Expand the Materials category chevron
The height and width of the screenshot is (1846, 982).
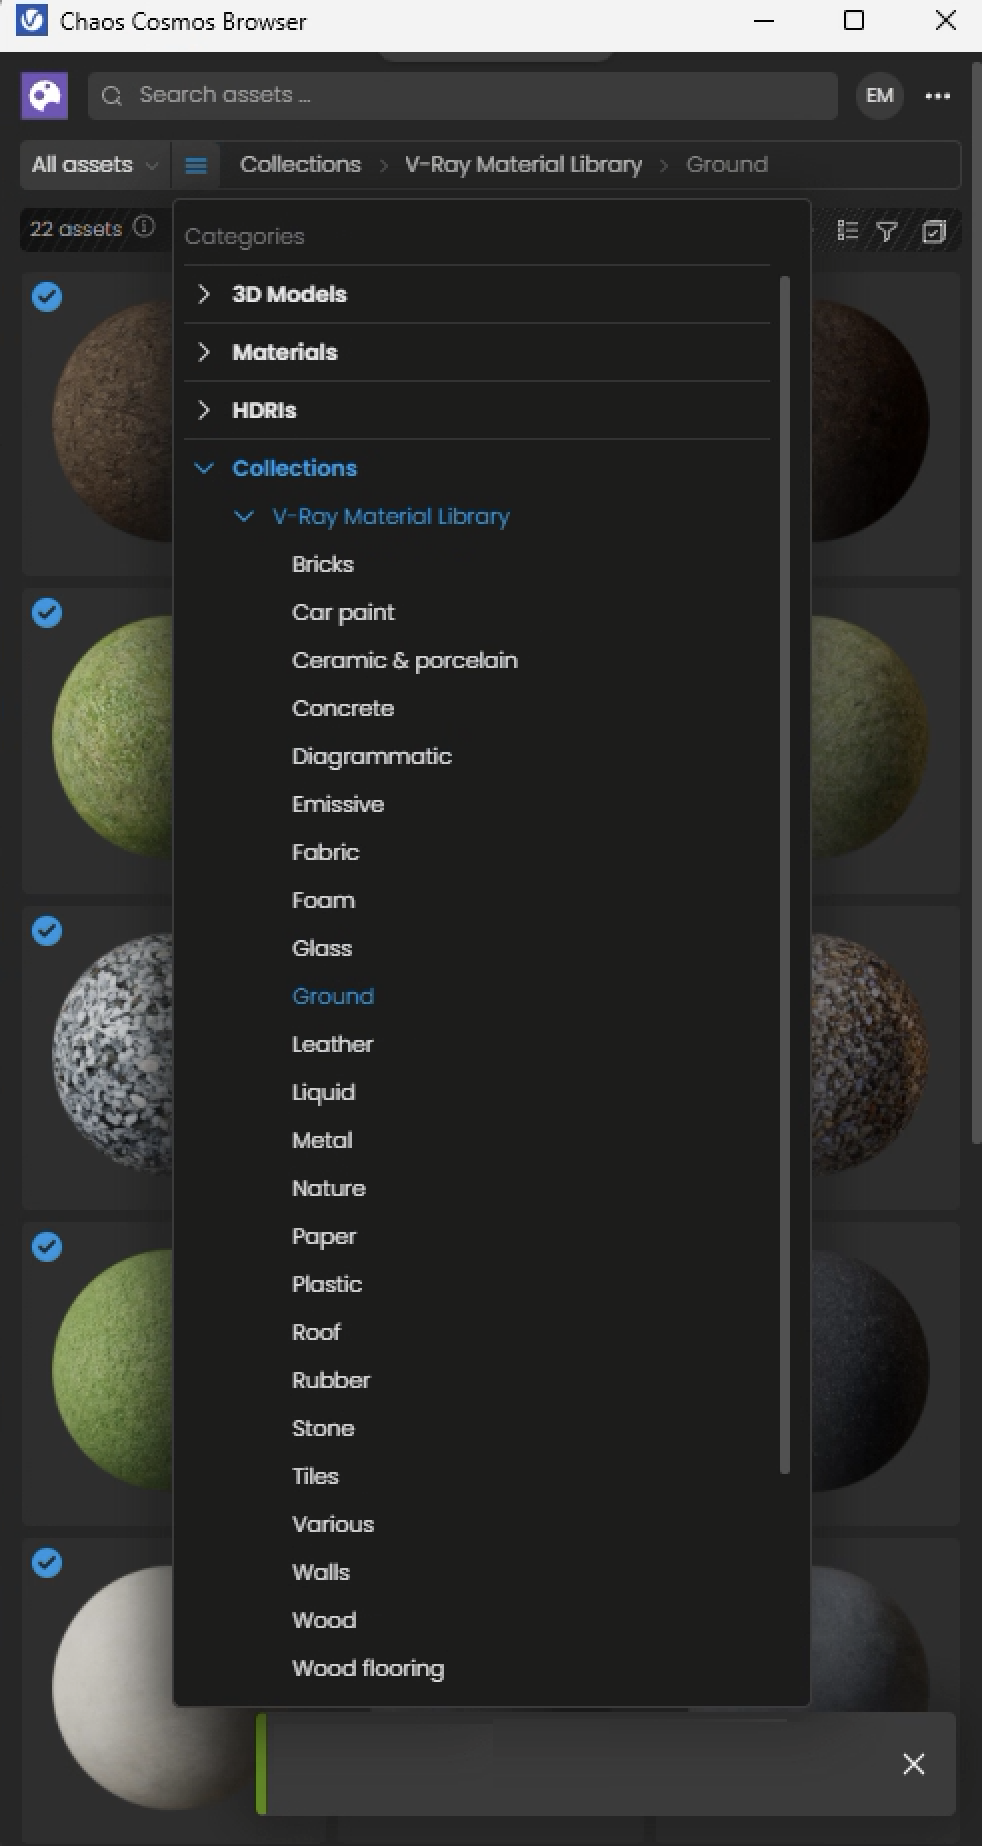tap(204, 352)
